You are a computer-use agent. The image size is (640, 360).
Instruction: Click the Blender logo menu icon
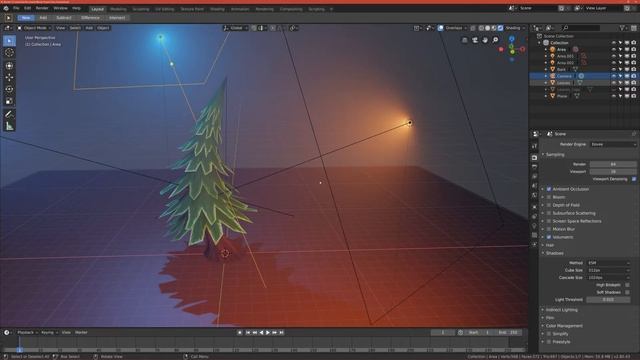[x=6, y=8]
